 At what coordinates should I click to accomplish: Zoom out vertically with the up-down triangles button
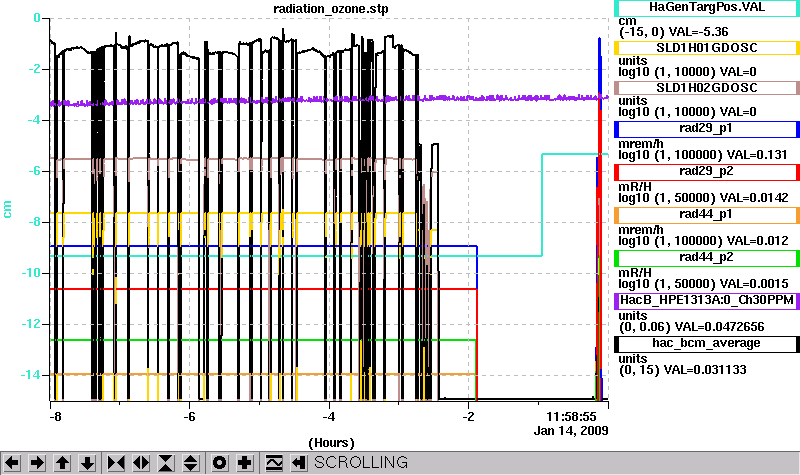coord(191,463)
